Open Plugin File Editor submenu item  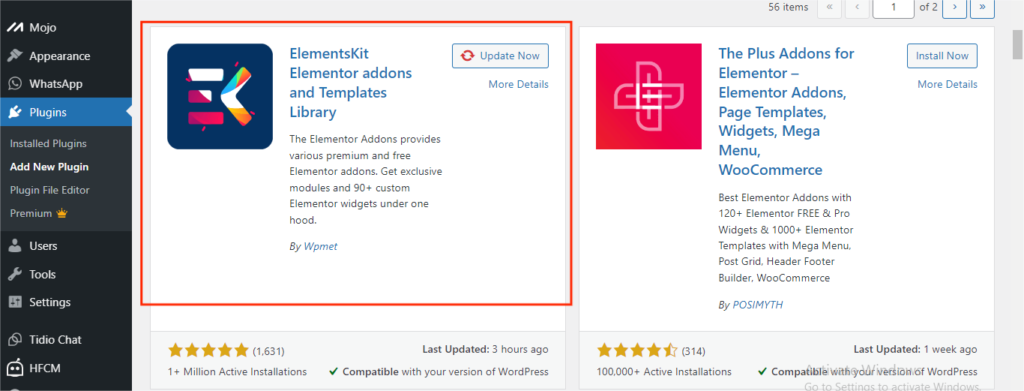pyautogui.click(x=50, y=190)
